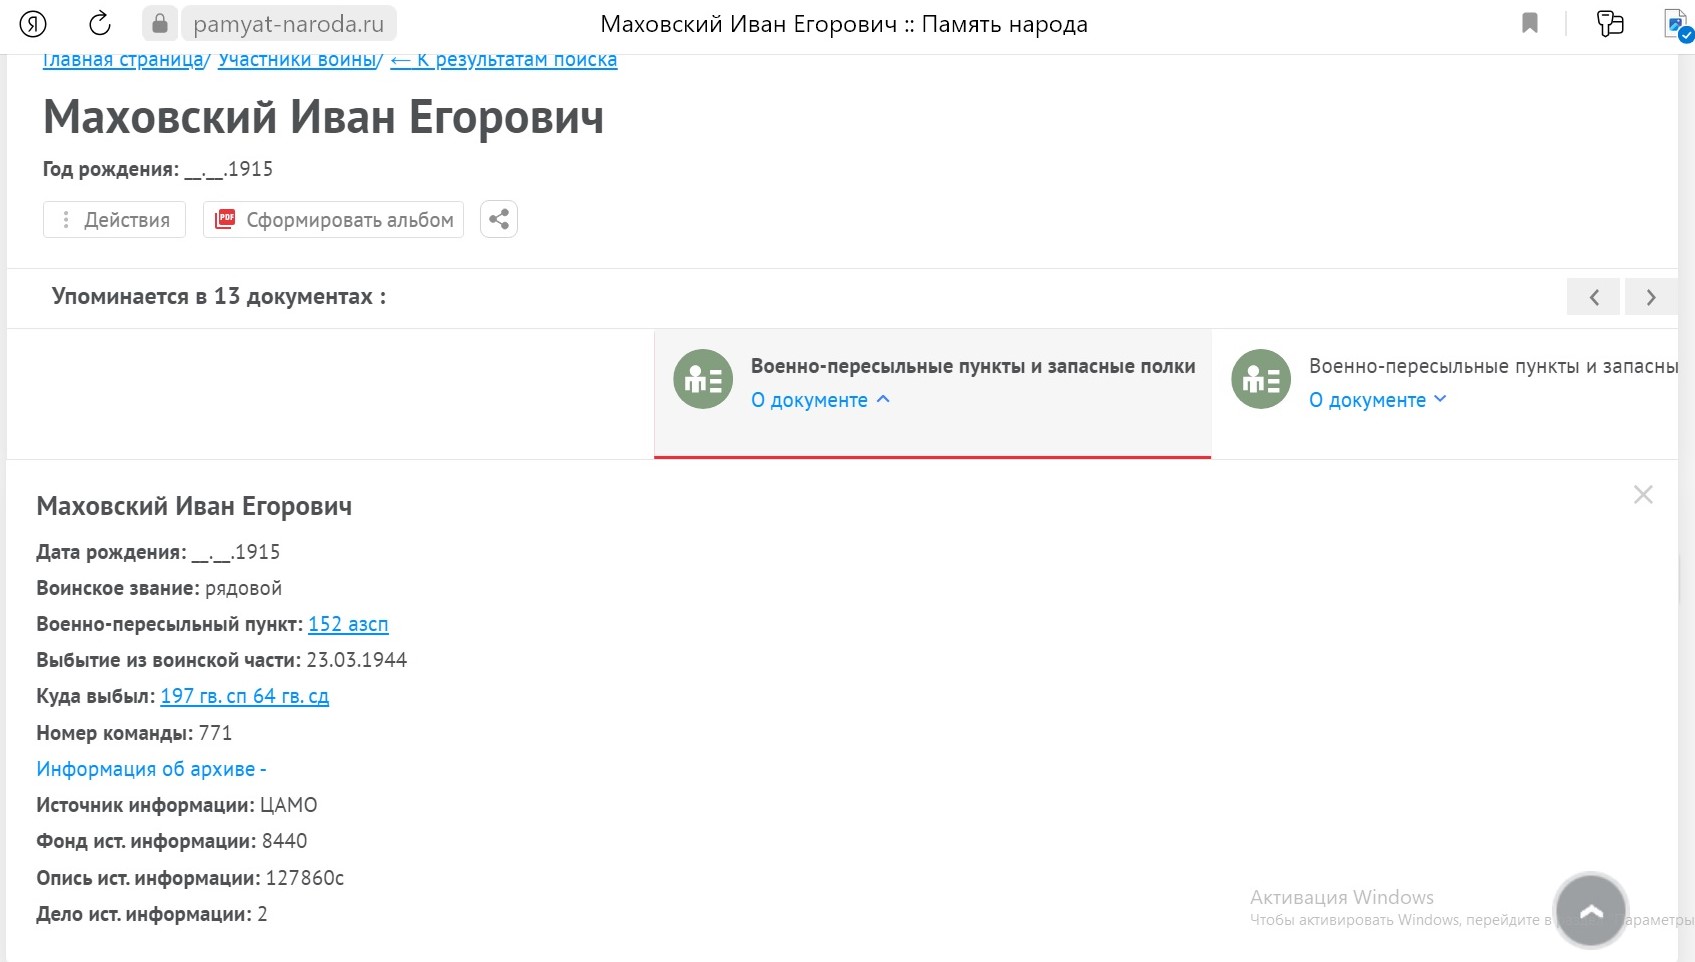Click the pamyat-naroda.ru address field
This screenshot has height=962, width=1695.
[288, 24]
